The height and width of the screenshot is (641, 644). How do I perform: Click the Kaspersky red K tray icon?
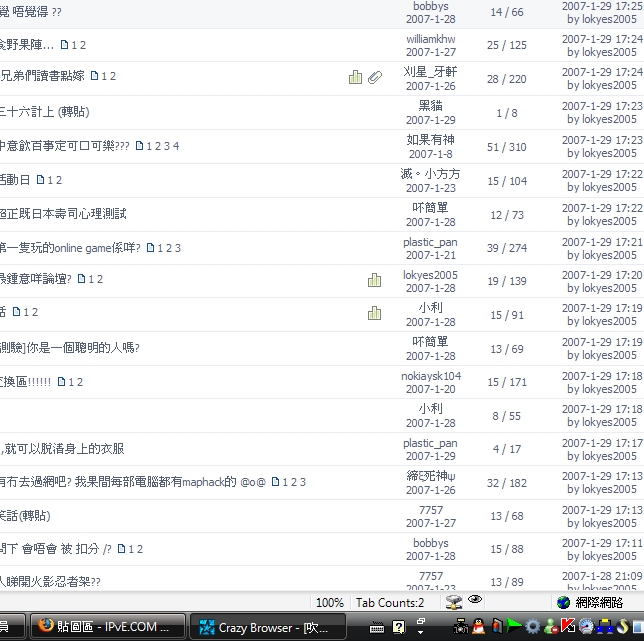click(568, 627)
